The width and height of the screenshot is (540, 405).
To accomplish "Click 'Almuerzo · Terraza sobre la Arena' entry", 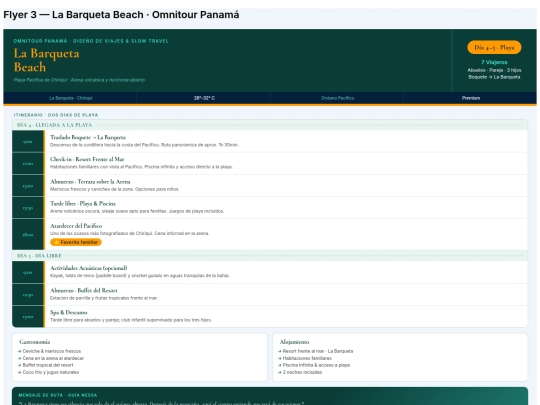I will [90, 182].
